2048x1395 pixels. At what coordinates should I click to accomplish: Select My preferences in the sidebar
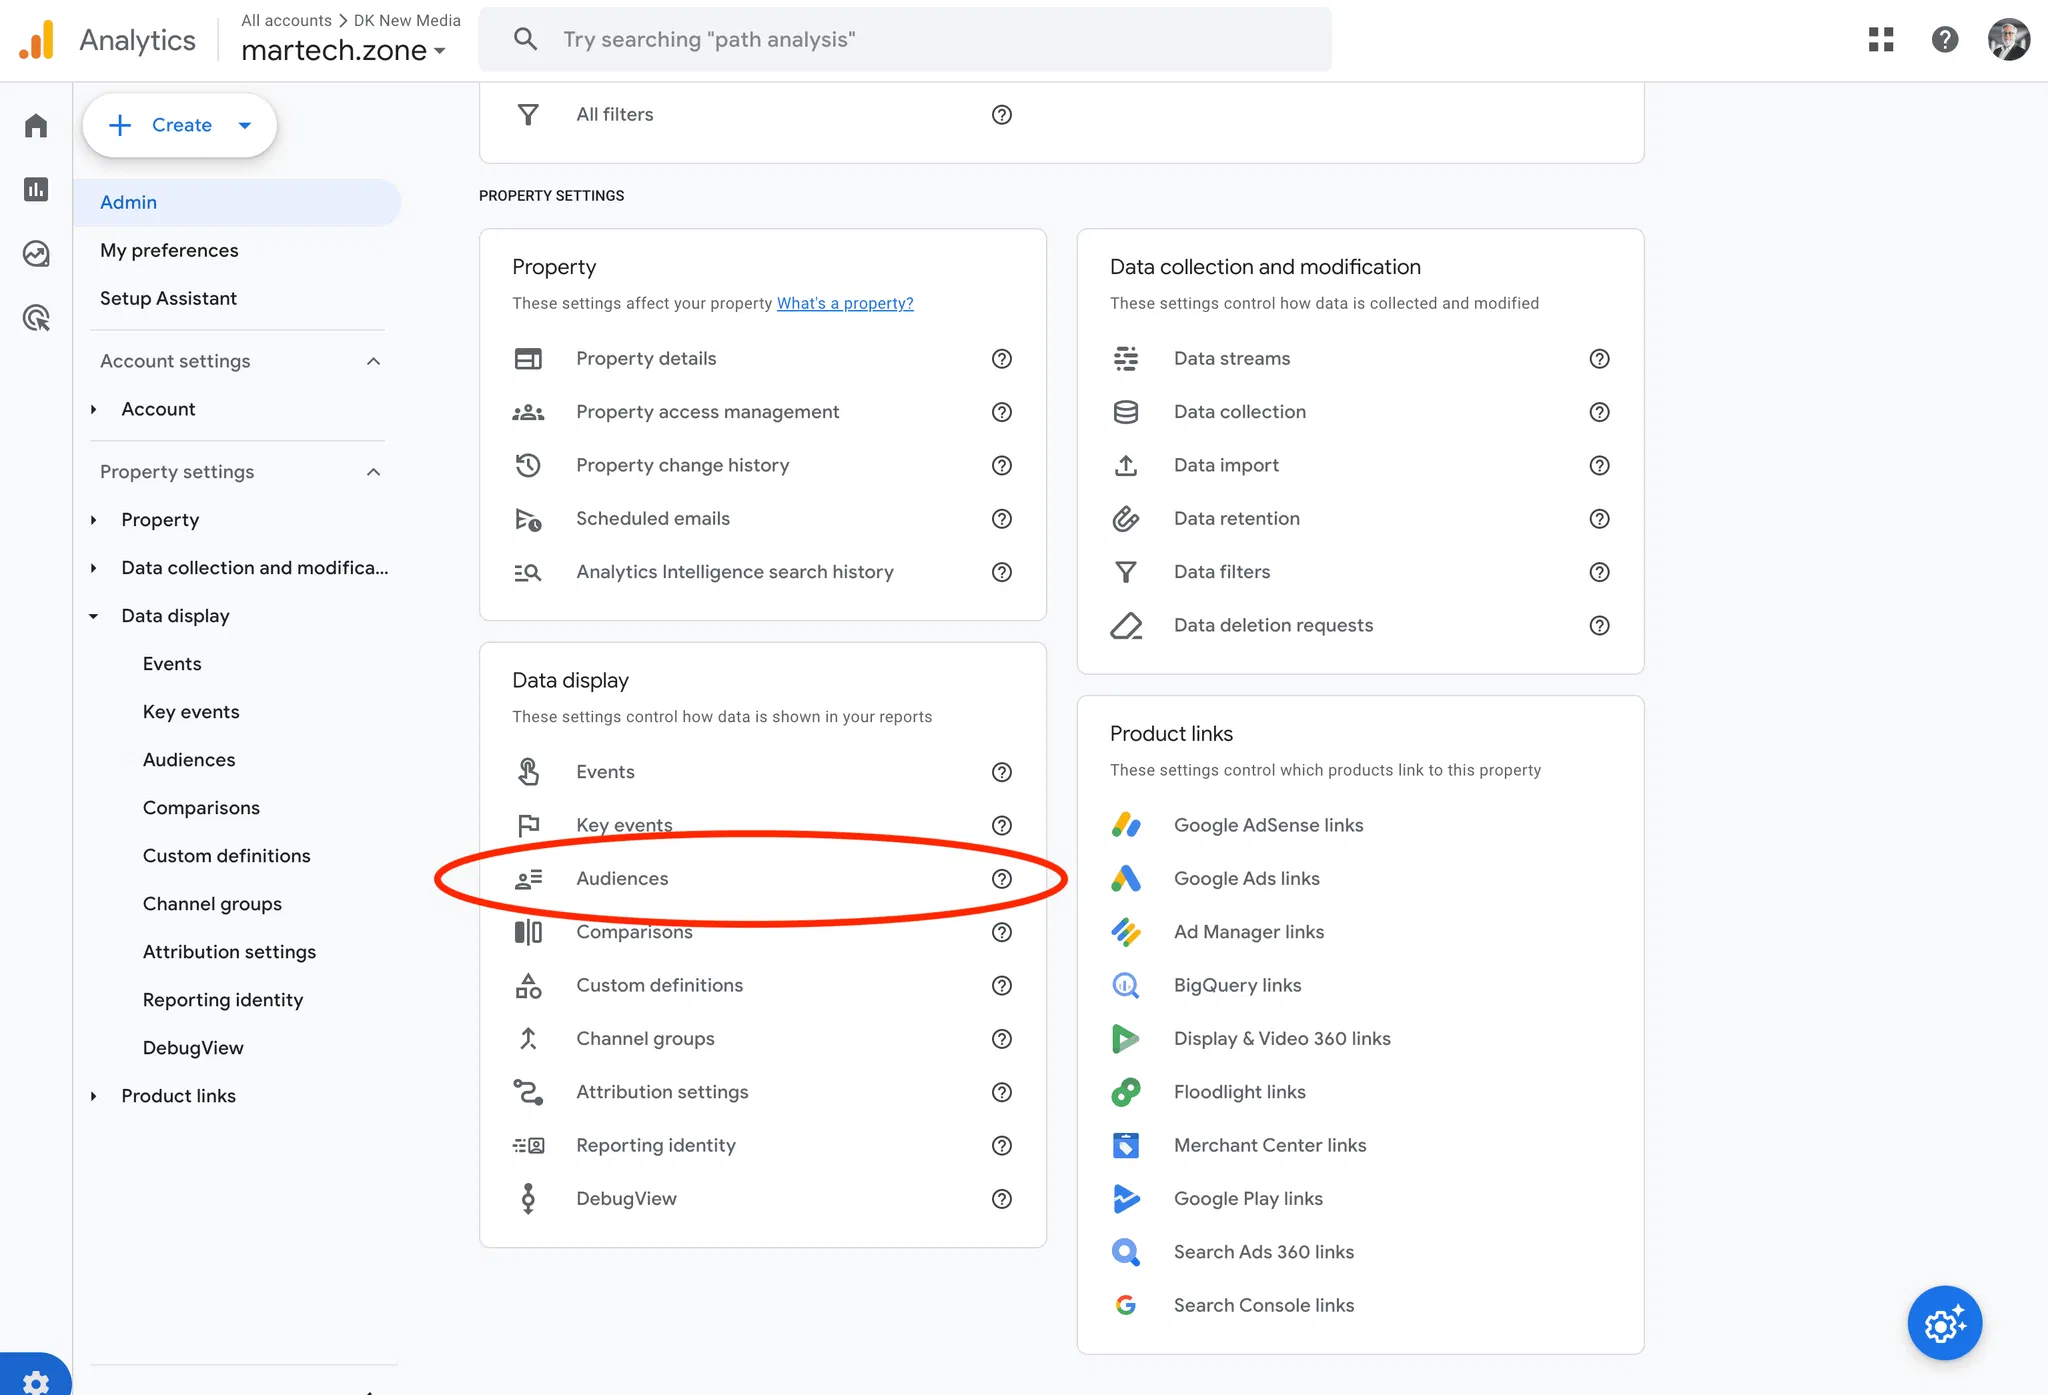point(169,250)
